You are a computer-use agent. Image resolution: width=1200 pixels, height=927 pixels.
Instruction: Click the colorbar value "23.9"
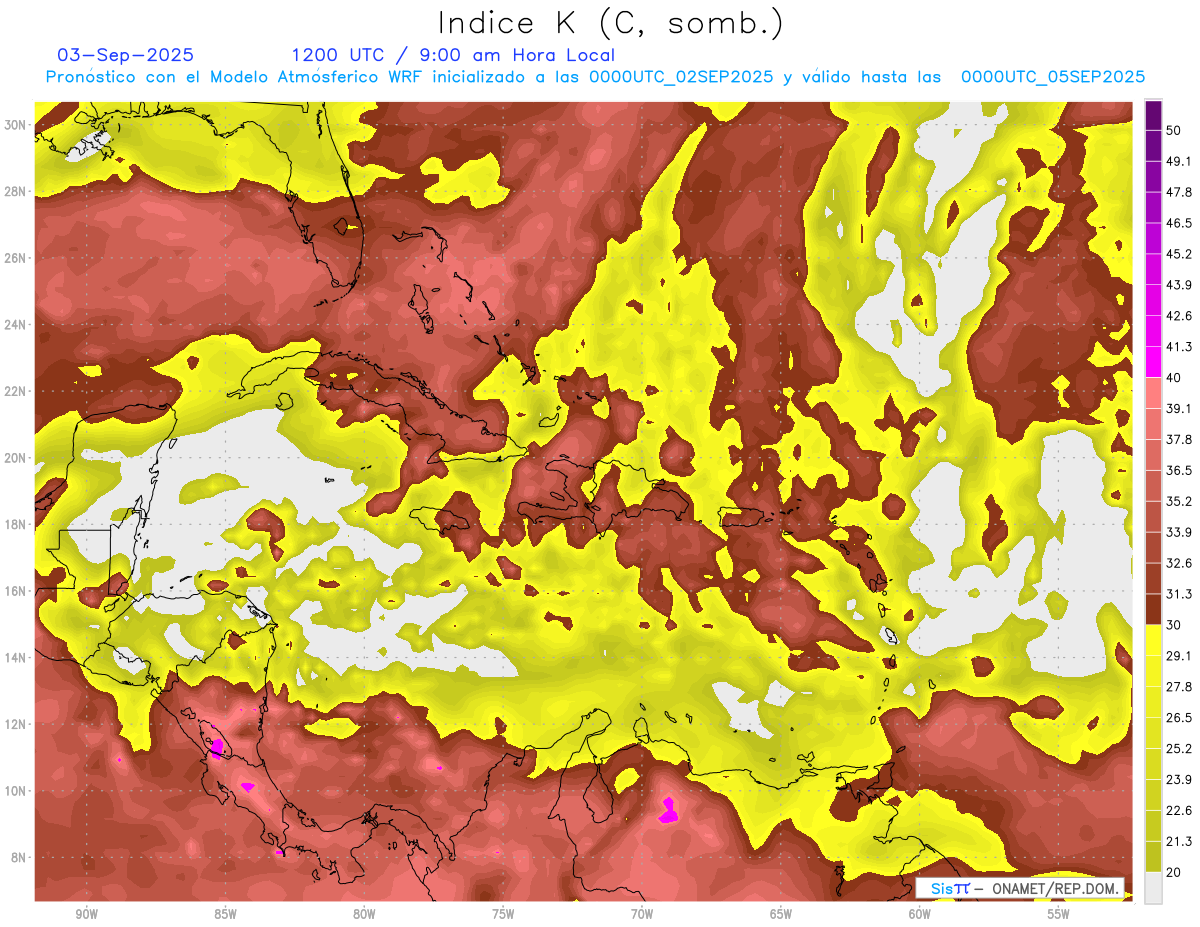click(1179, 780)
